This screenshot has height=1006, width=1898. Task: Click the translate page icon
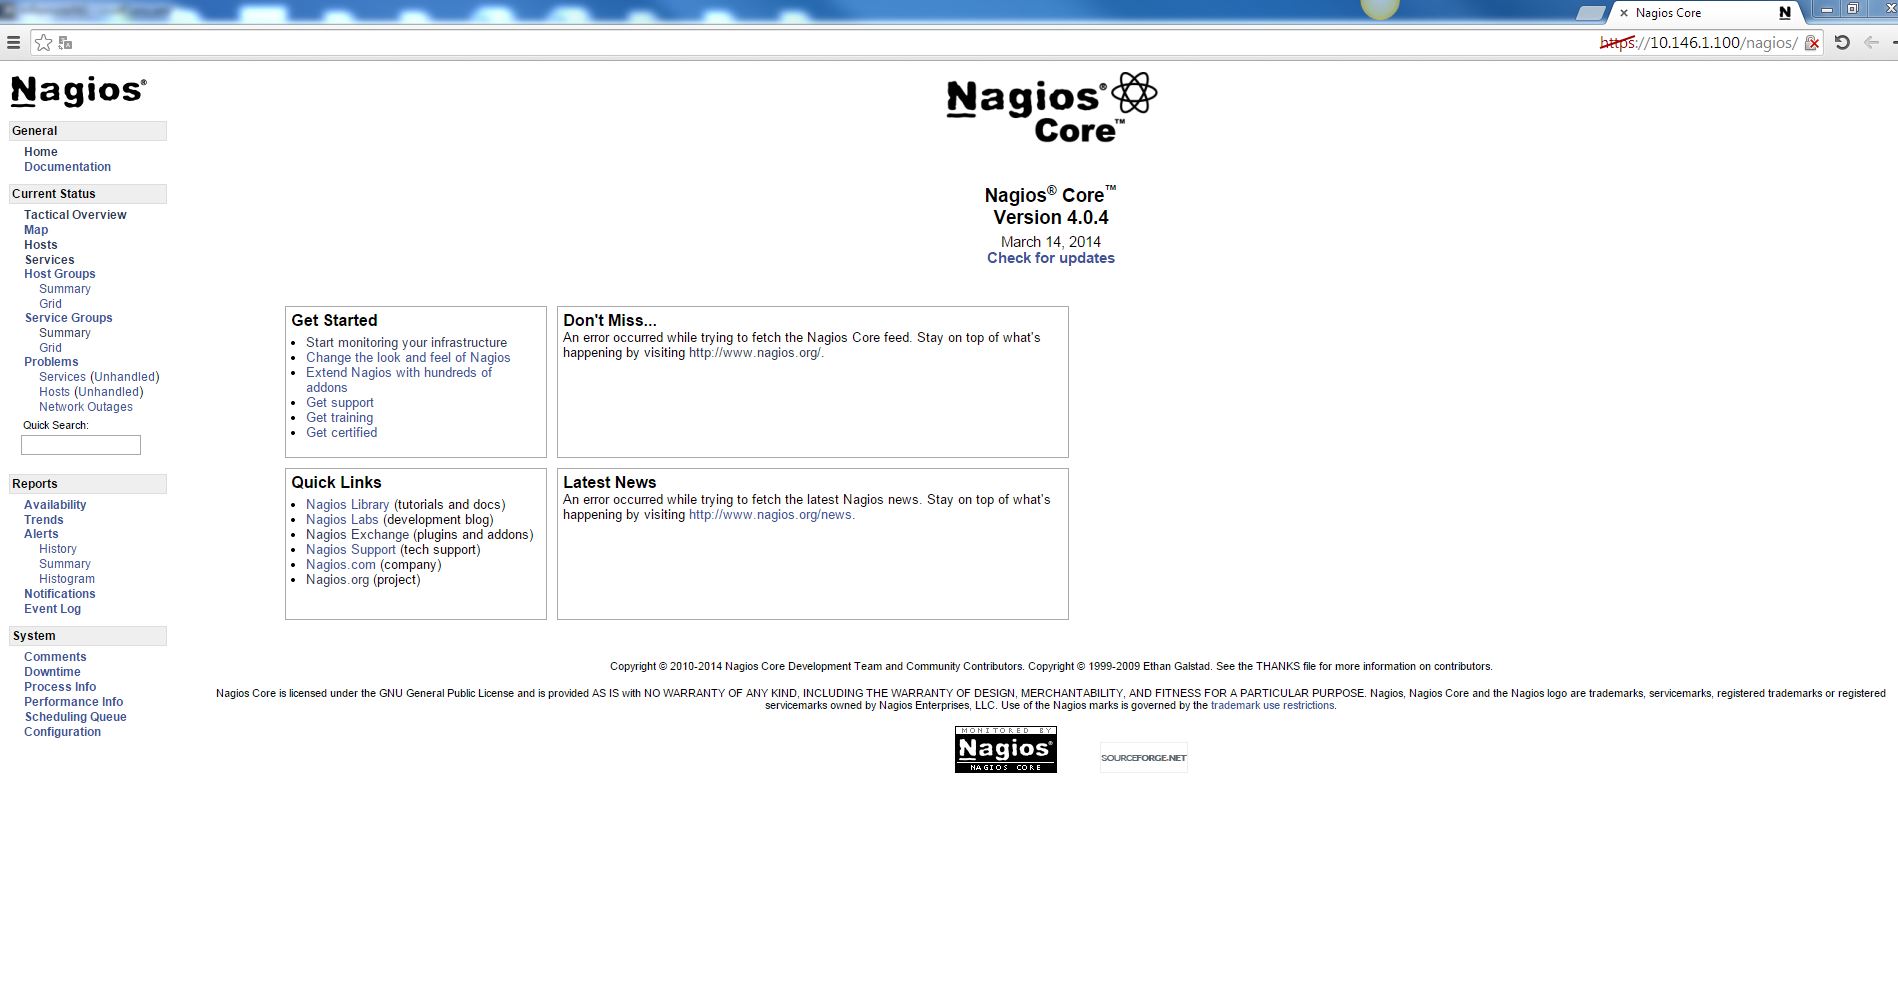pyautogui.click(x=66, y=43)
